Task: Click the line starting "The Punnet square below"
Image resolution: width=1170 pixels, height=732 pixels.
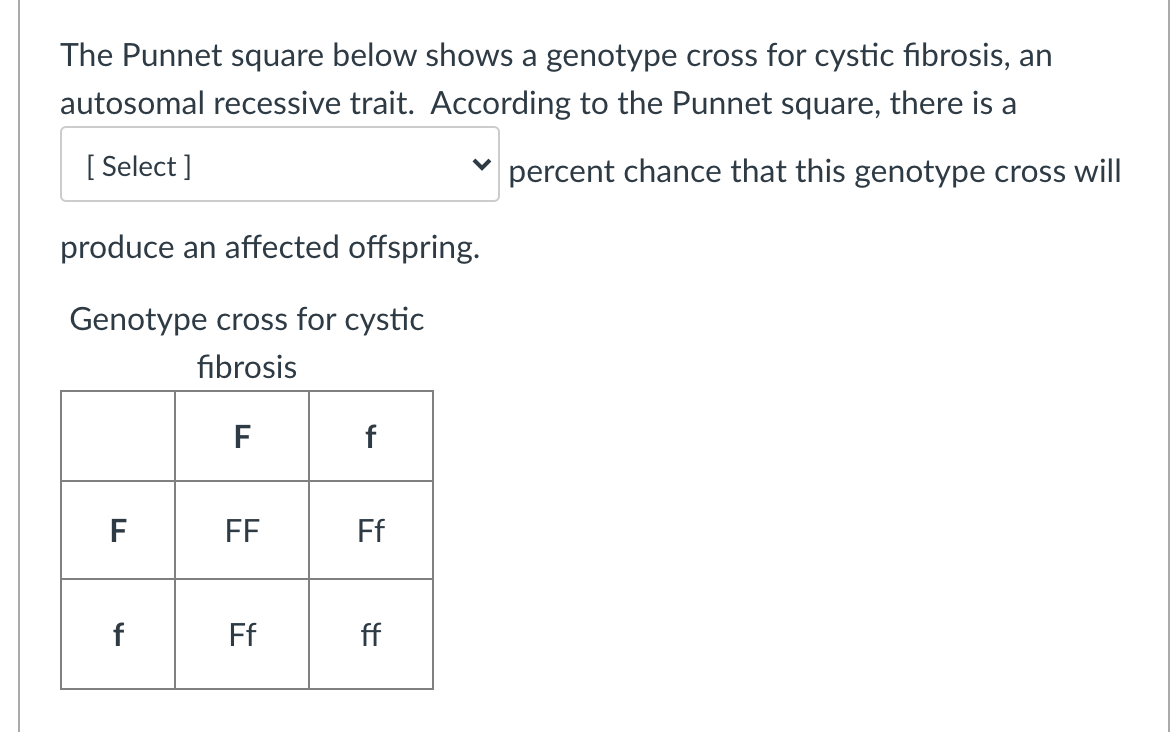Action: (x=555, y=56)
